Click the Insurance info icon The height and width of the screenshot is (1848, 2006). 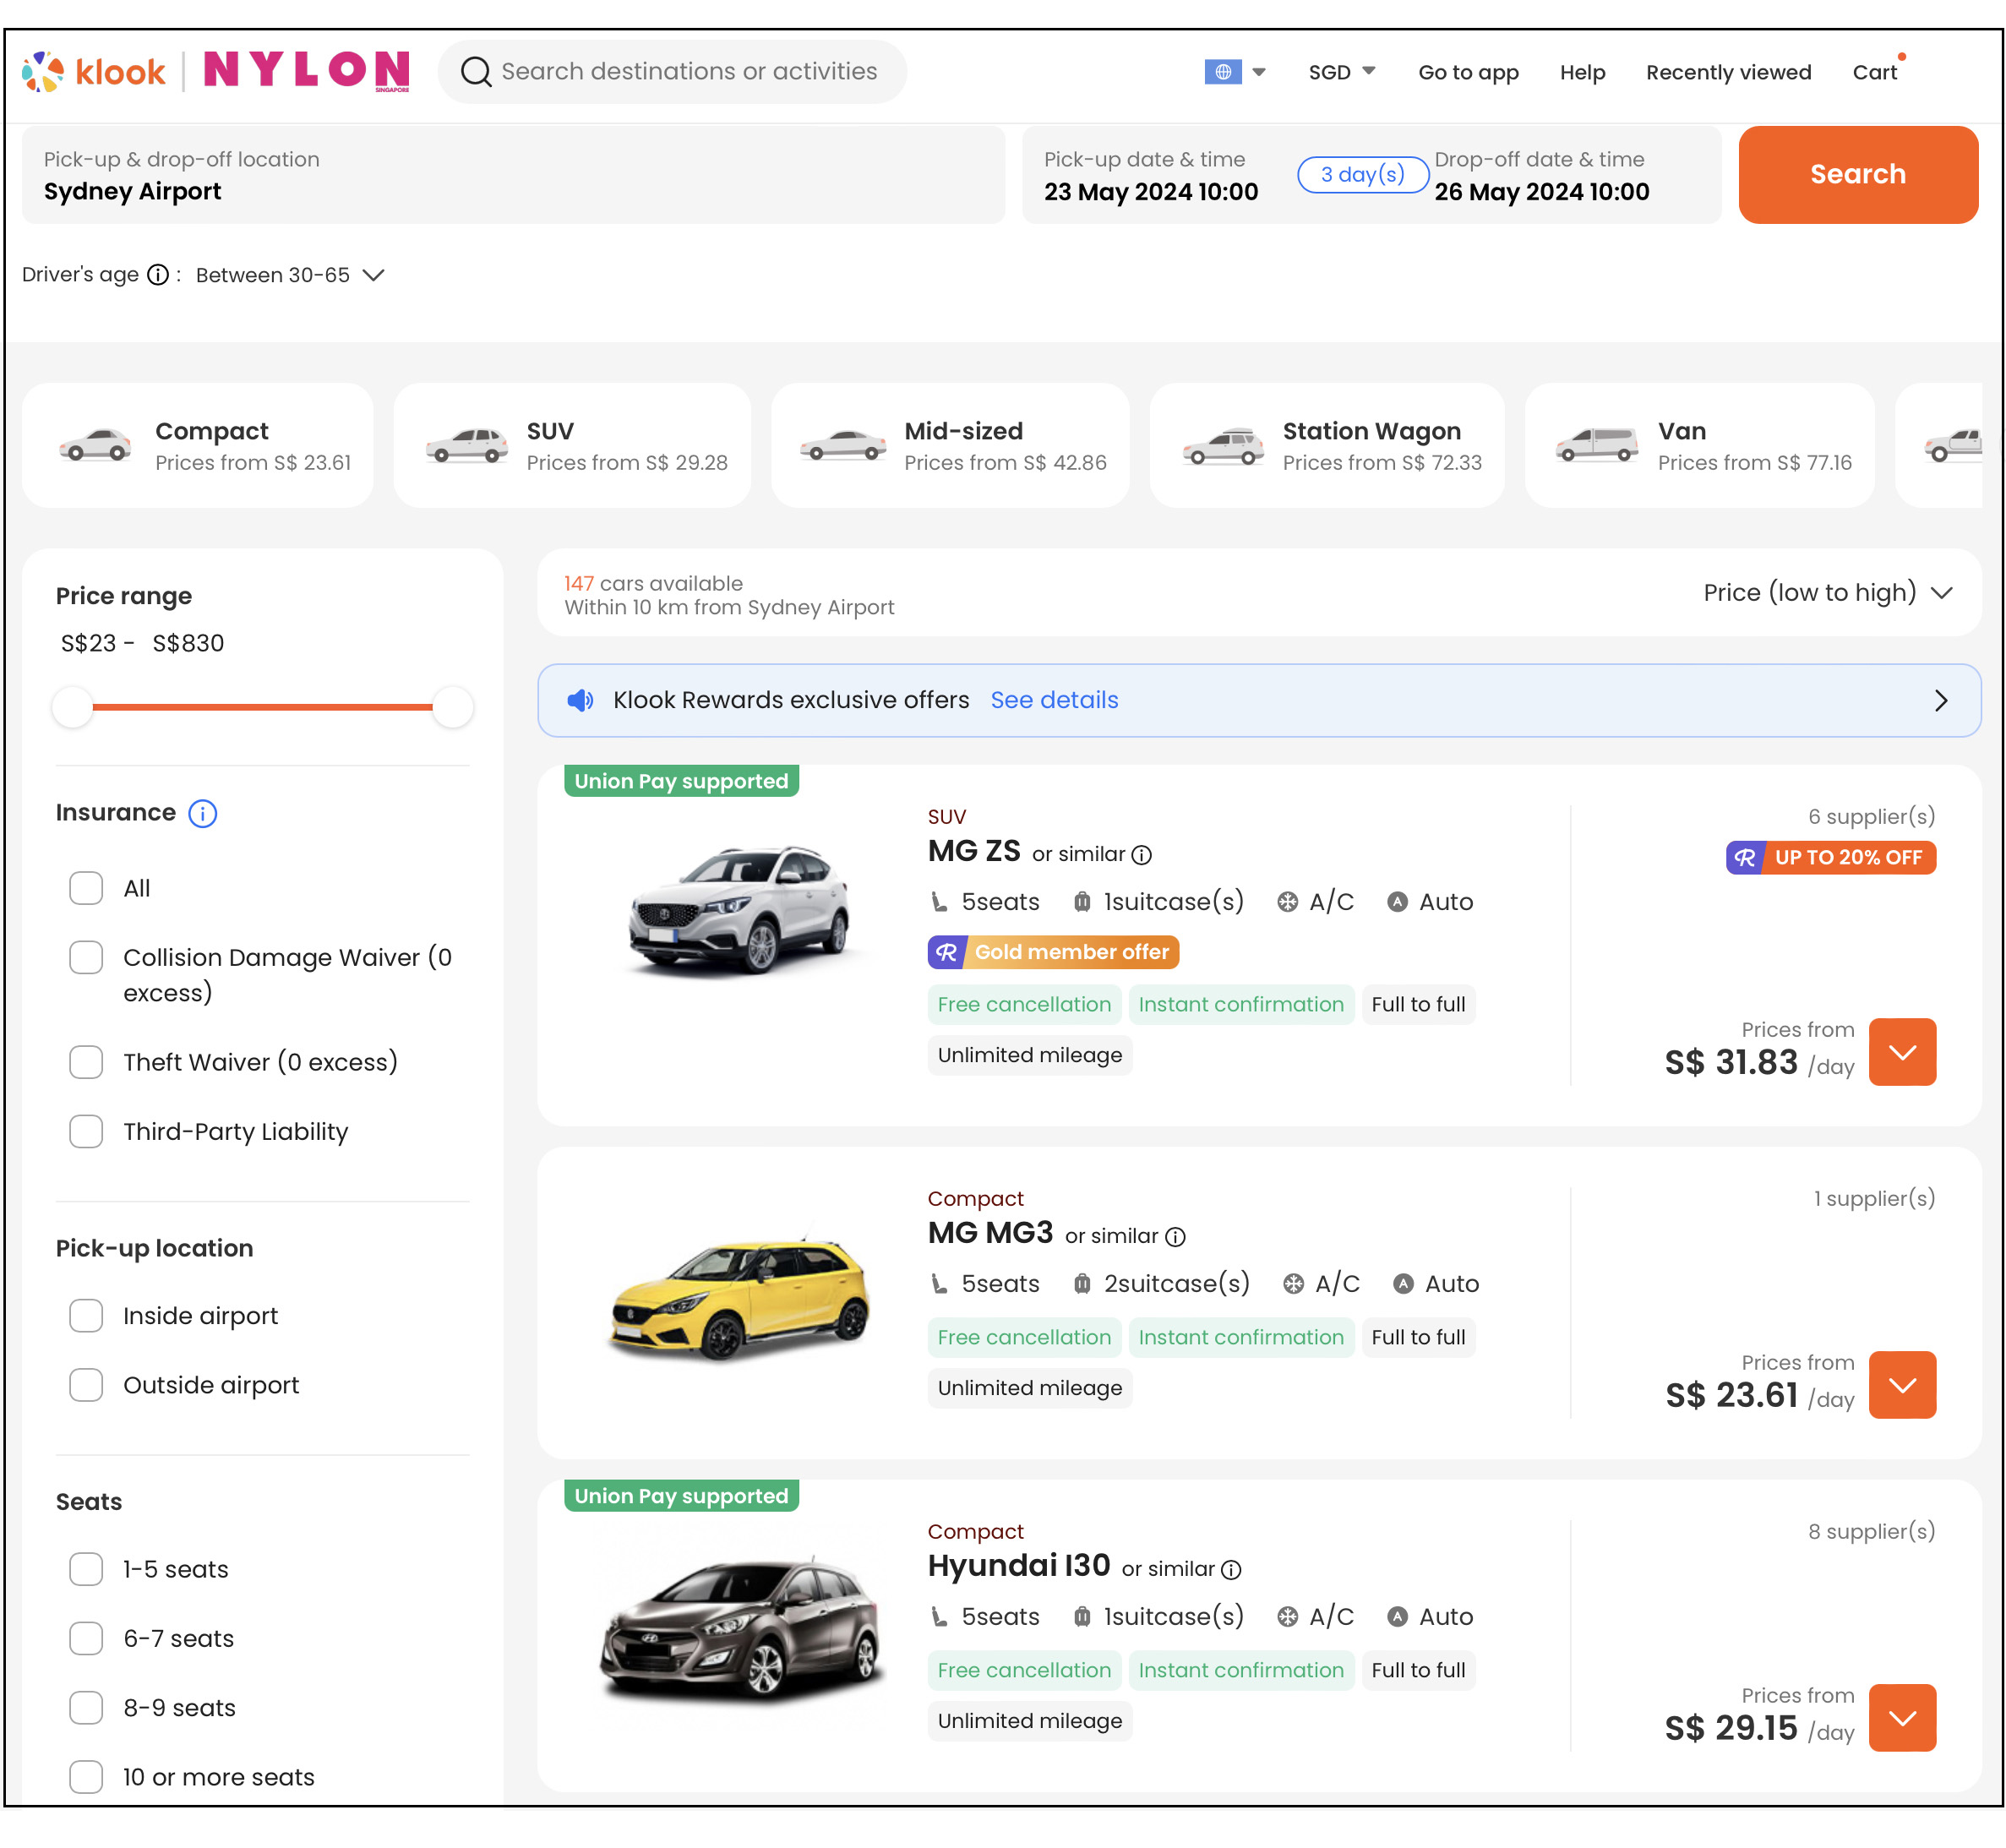pyautogui.click(x=203, y=813)
